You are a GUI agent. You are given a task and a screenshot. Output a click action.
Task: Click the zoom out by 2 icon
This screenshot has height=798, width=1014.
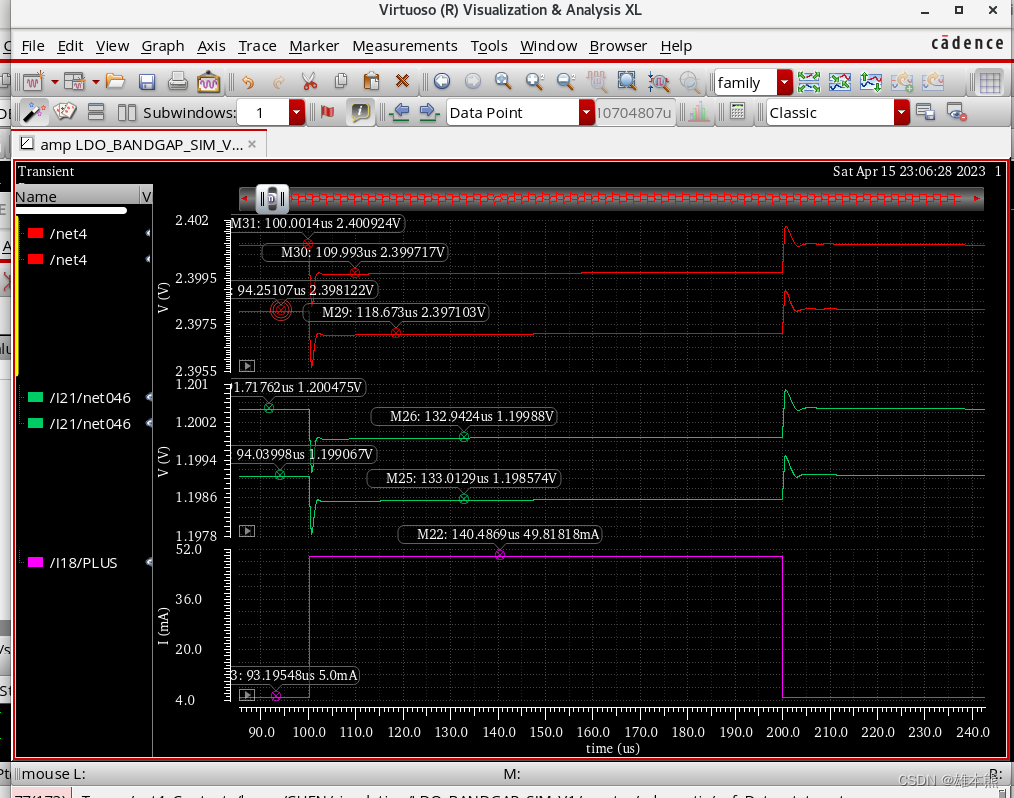pos(565,81)
